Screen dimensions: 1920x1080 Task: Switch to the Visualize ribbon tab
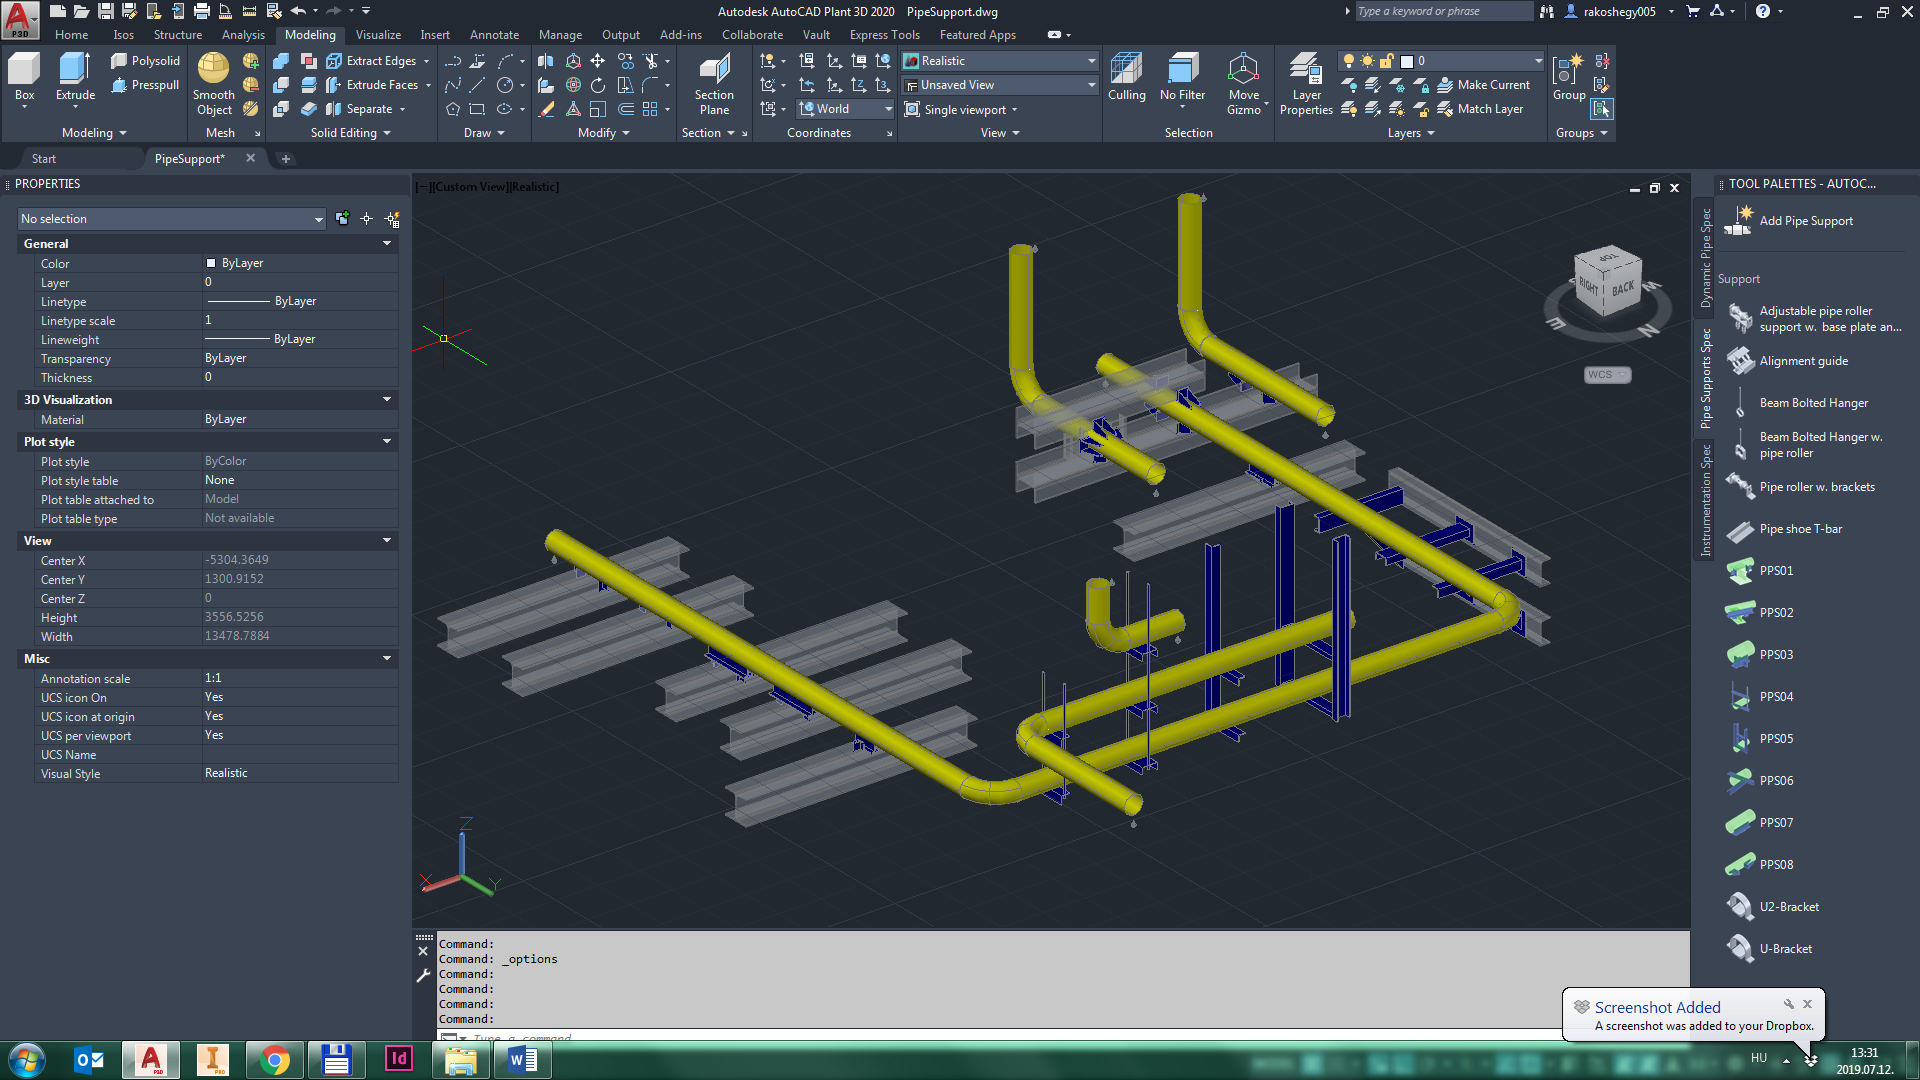378,35
